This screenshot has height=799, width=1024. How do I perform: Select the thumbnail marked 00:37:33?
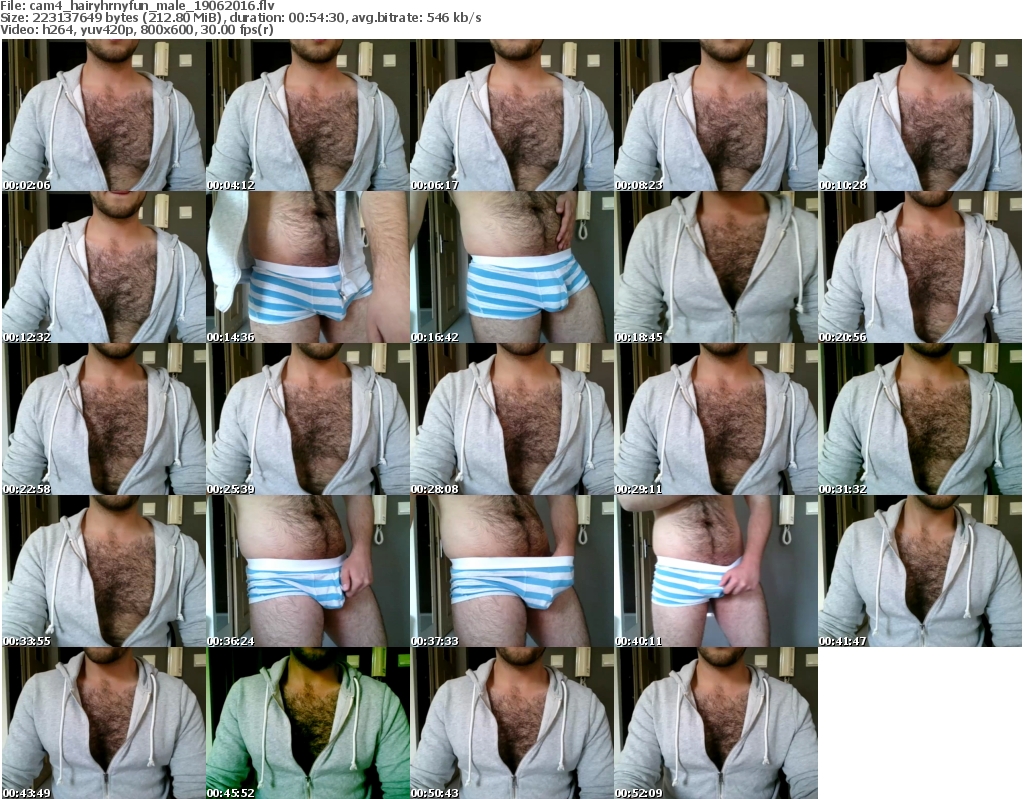(x=511, y=571)
